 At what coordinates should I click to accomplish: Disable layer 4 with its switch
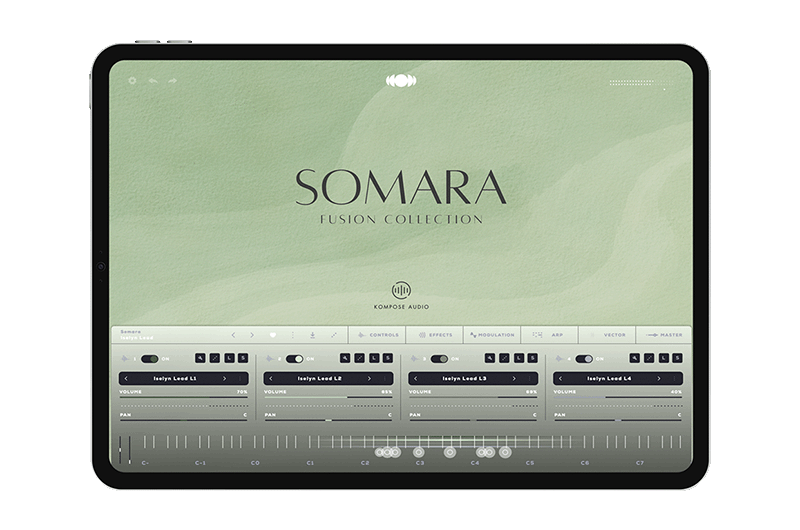pyautogui.click(x=583, y=358)
